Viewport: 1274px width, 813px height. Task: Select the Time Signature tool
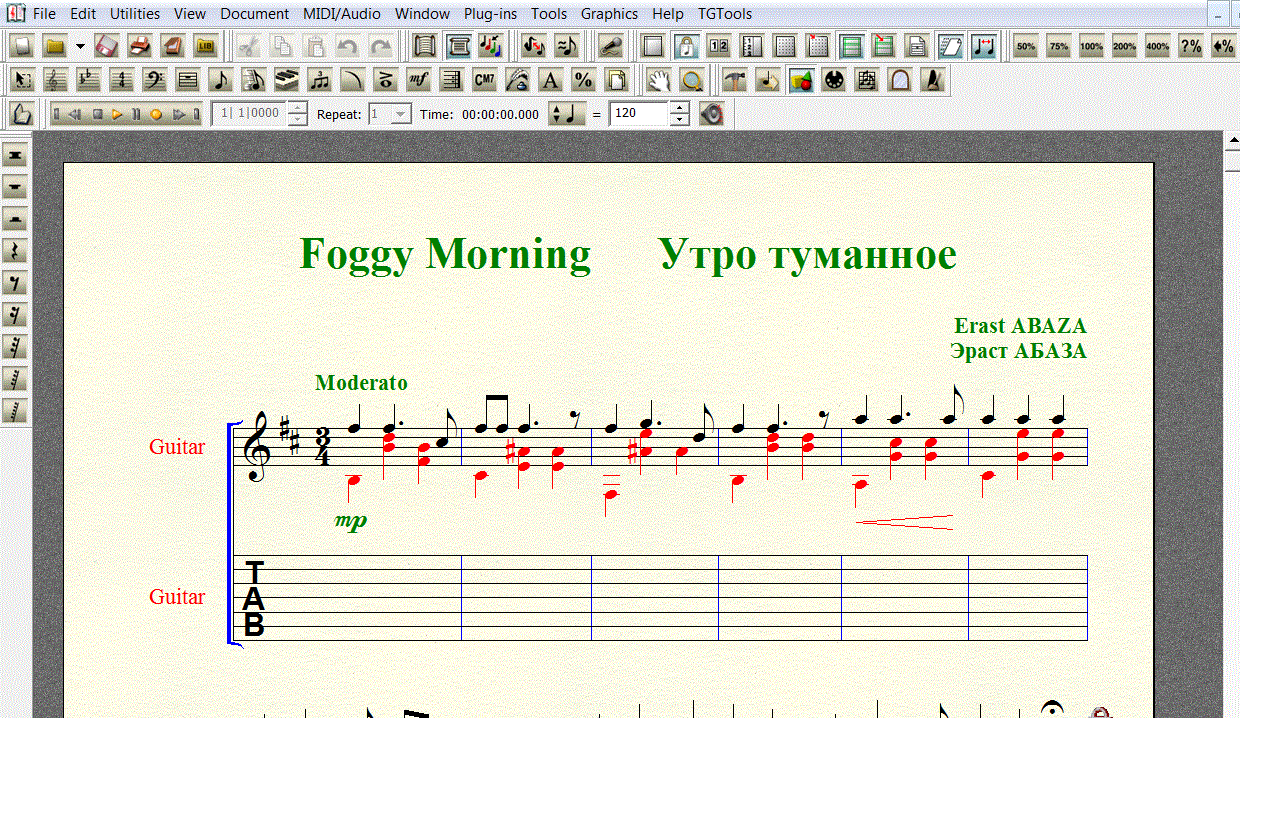tap(121, 81)
